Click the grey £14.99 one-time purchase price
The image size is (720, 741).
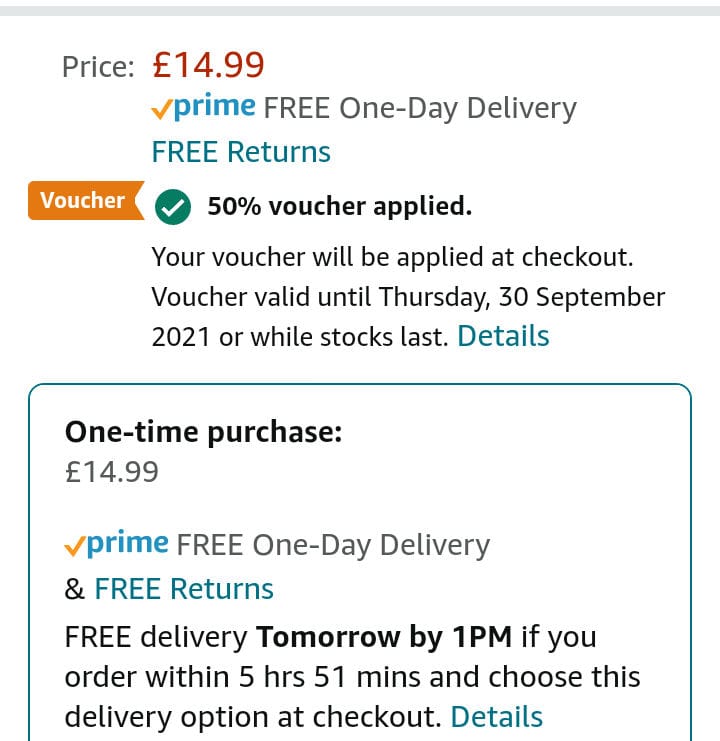[x=111, y=472]
